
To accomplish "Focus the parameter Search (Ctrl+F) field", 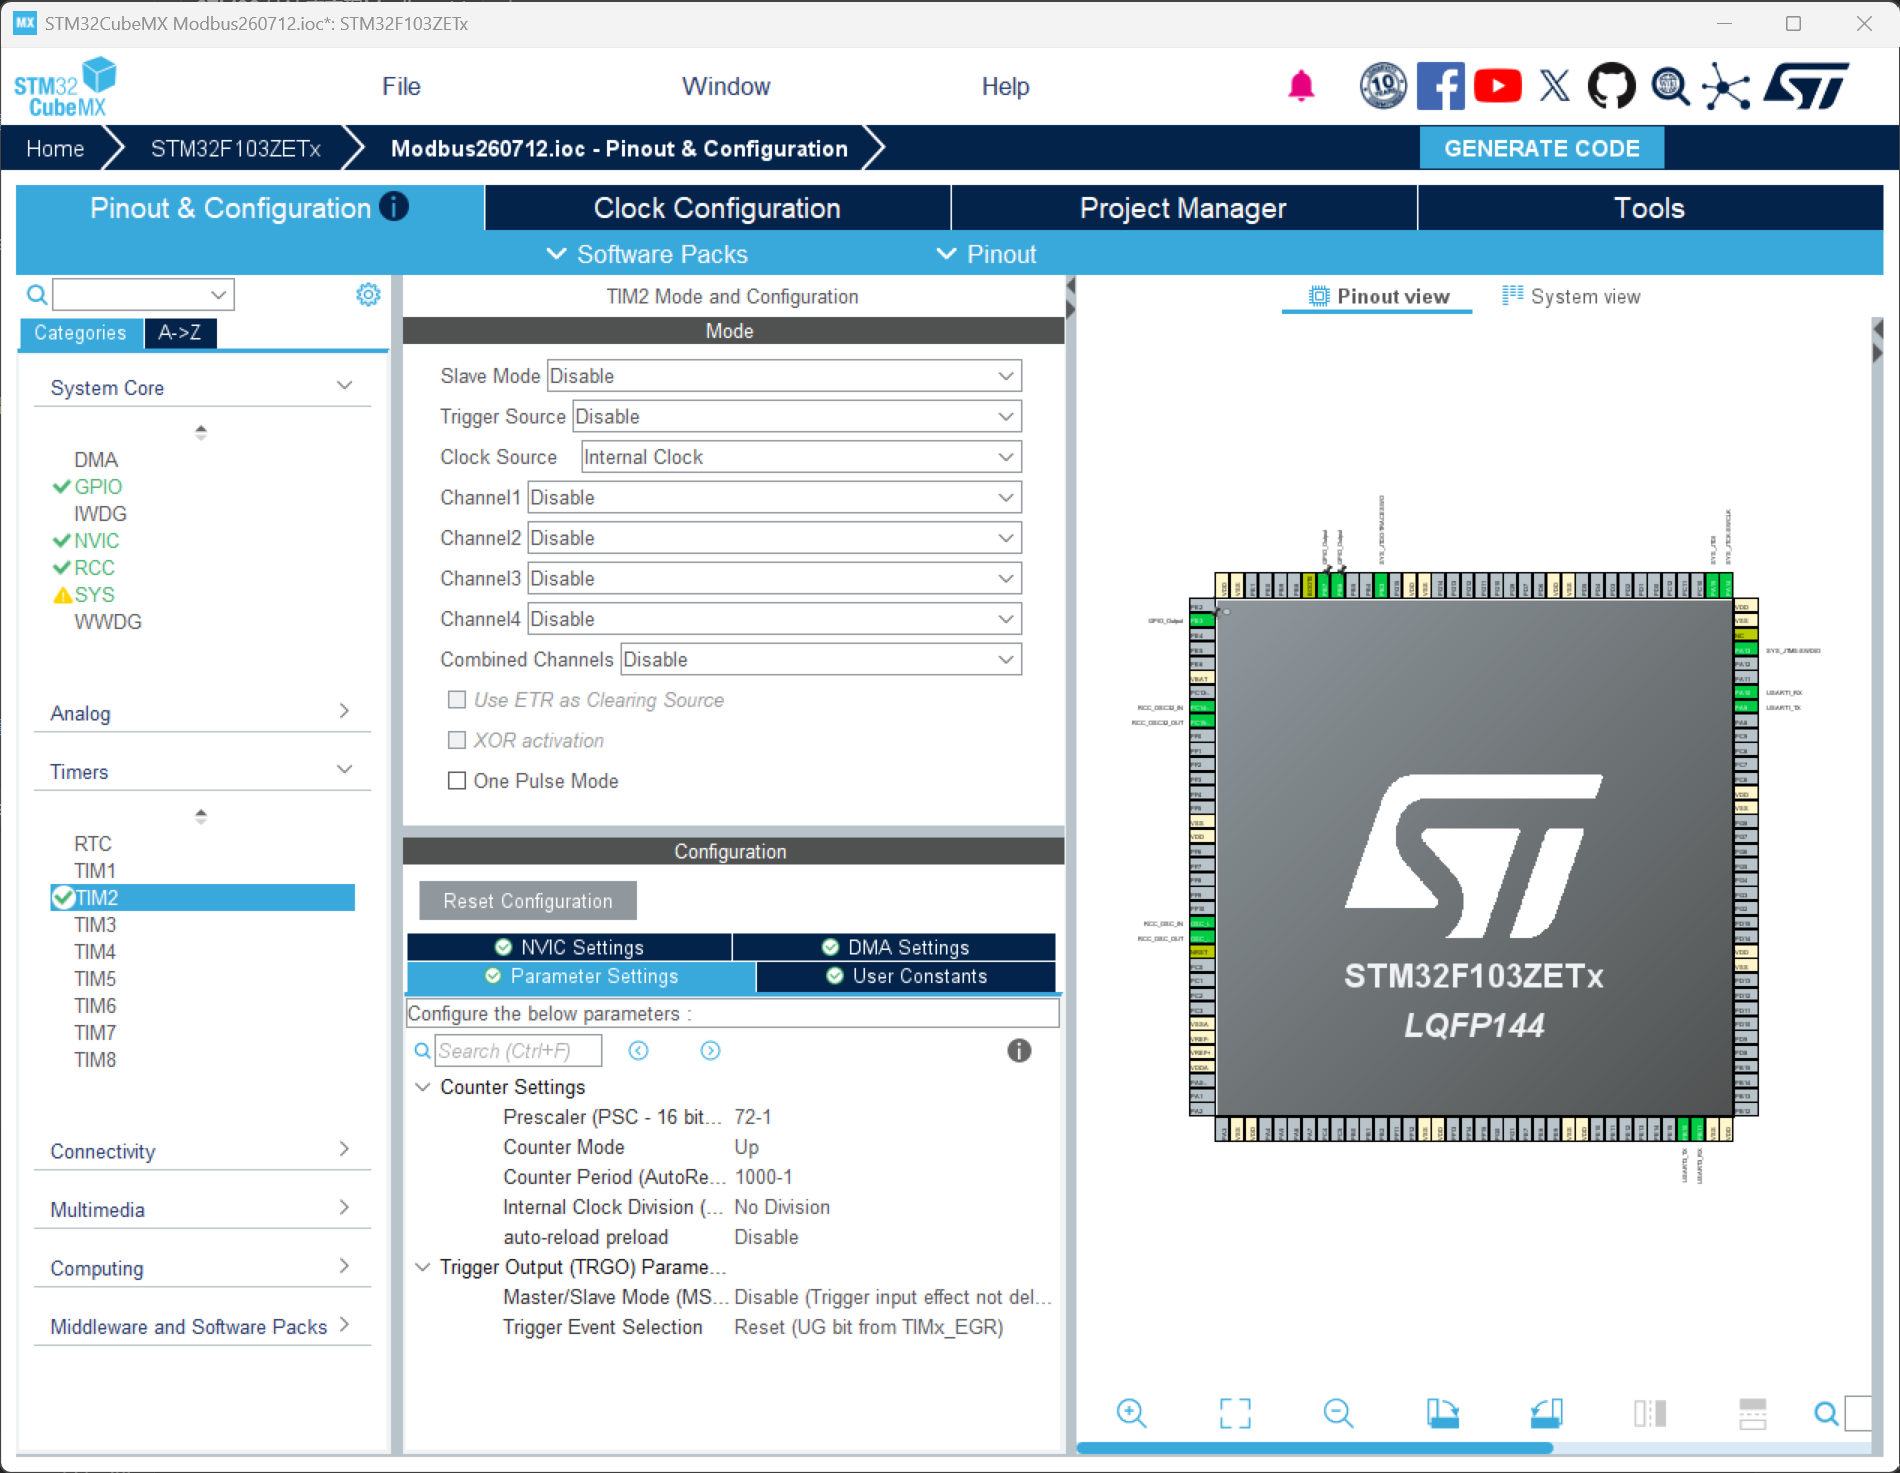I will [518, 1051].
